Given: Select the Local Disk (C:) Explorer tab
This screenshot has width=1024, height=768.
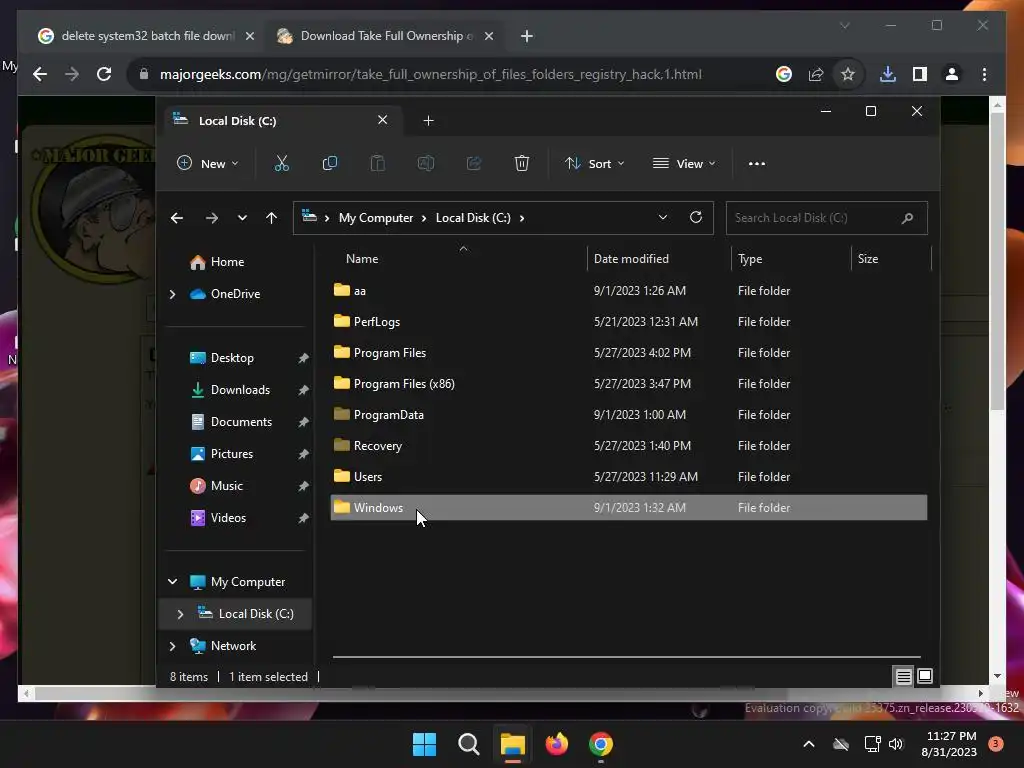Looking at the screenshot, I should [281, 121].
